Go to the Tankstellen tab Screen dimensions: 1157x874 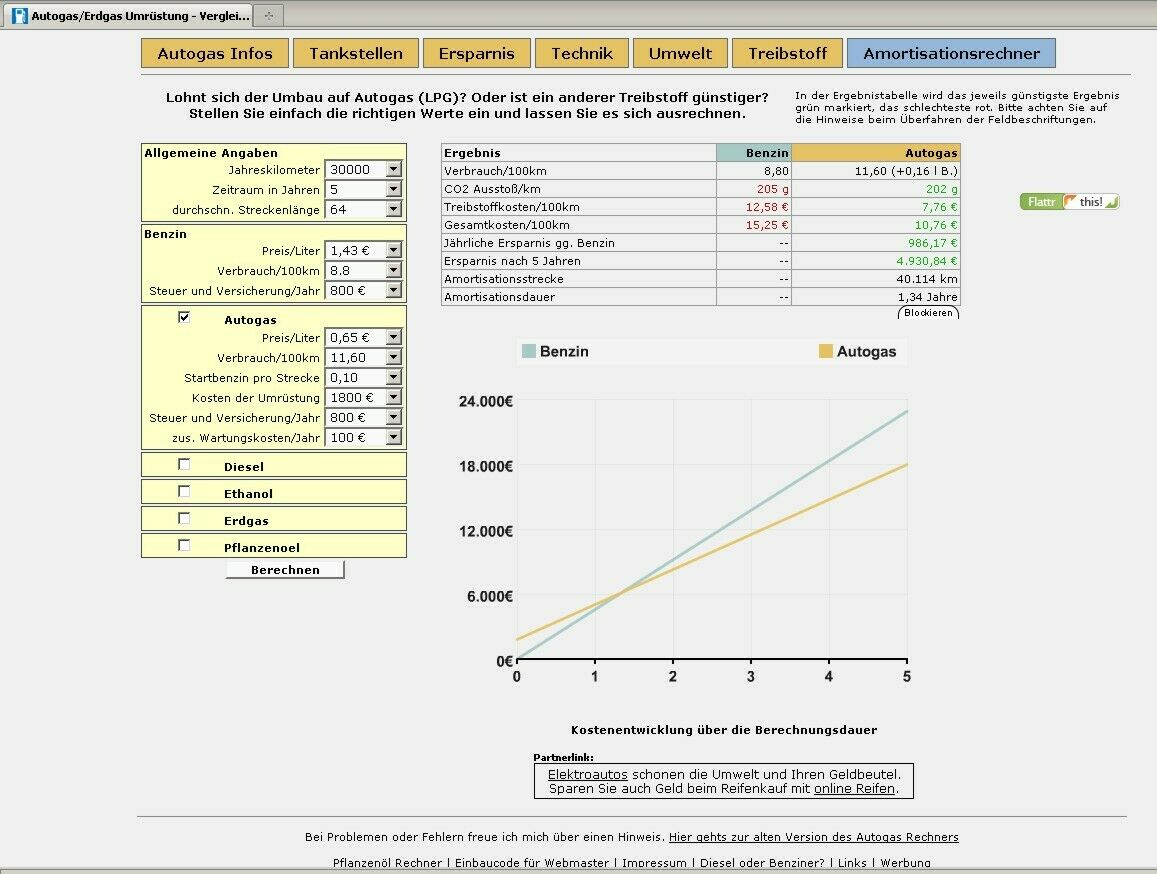pos(356,53)
